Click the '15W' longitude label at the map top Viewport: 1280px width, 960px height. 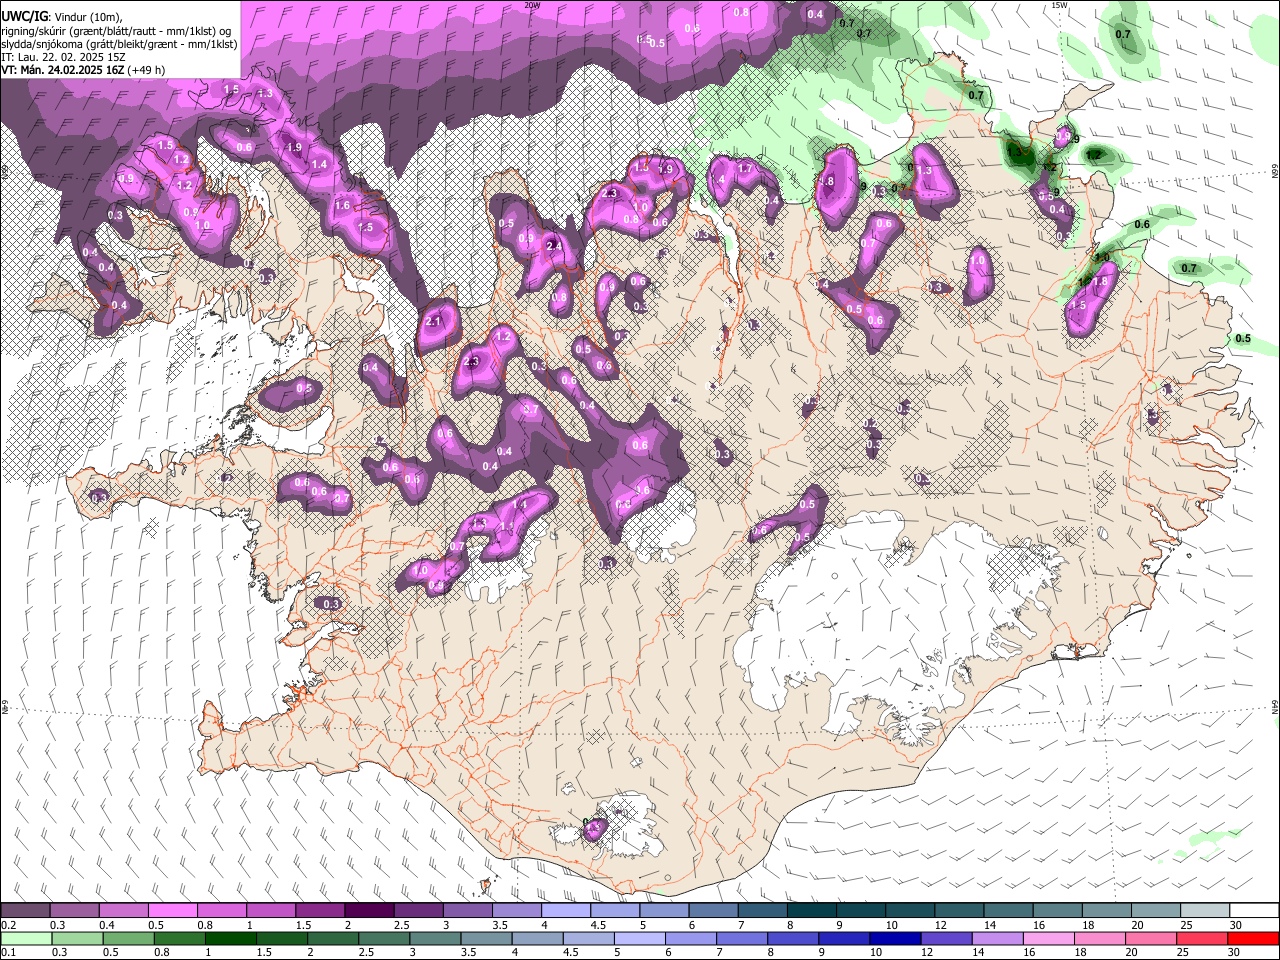click(1059, 4)
